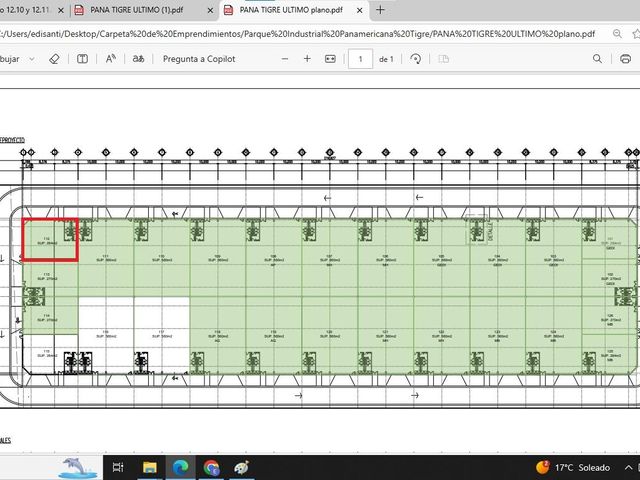Screen dimensions: 640x480
Task: Print the PDF document icon
Action: [625, 59]
